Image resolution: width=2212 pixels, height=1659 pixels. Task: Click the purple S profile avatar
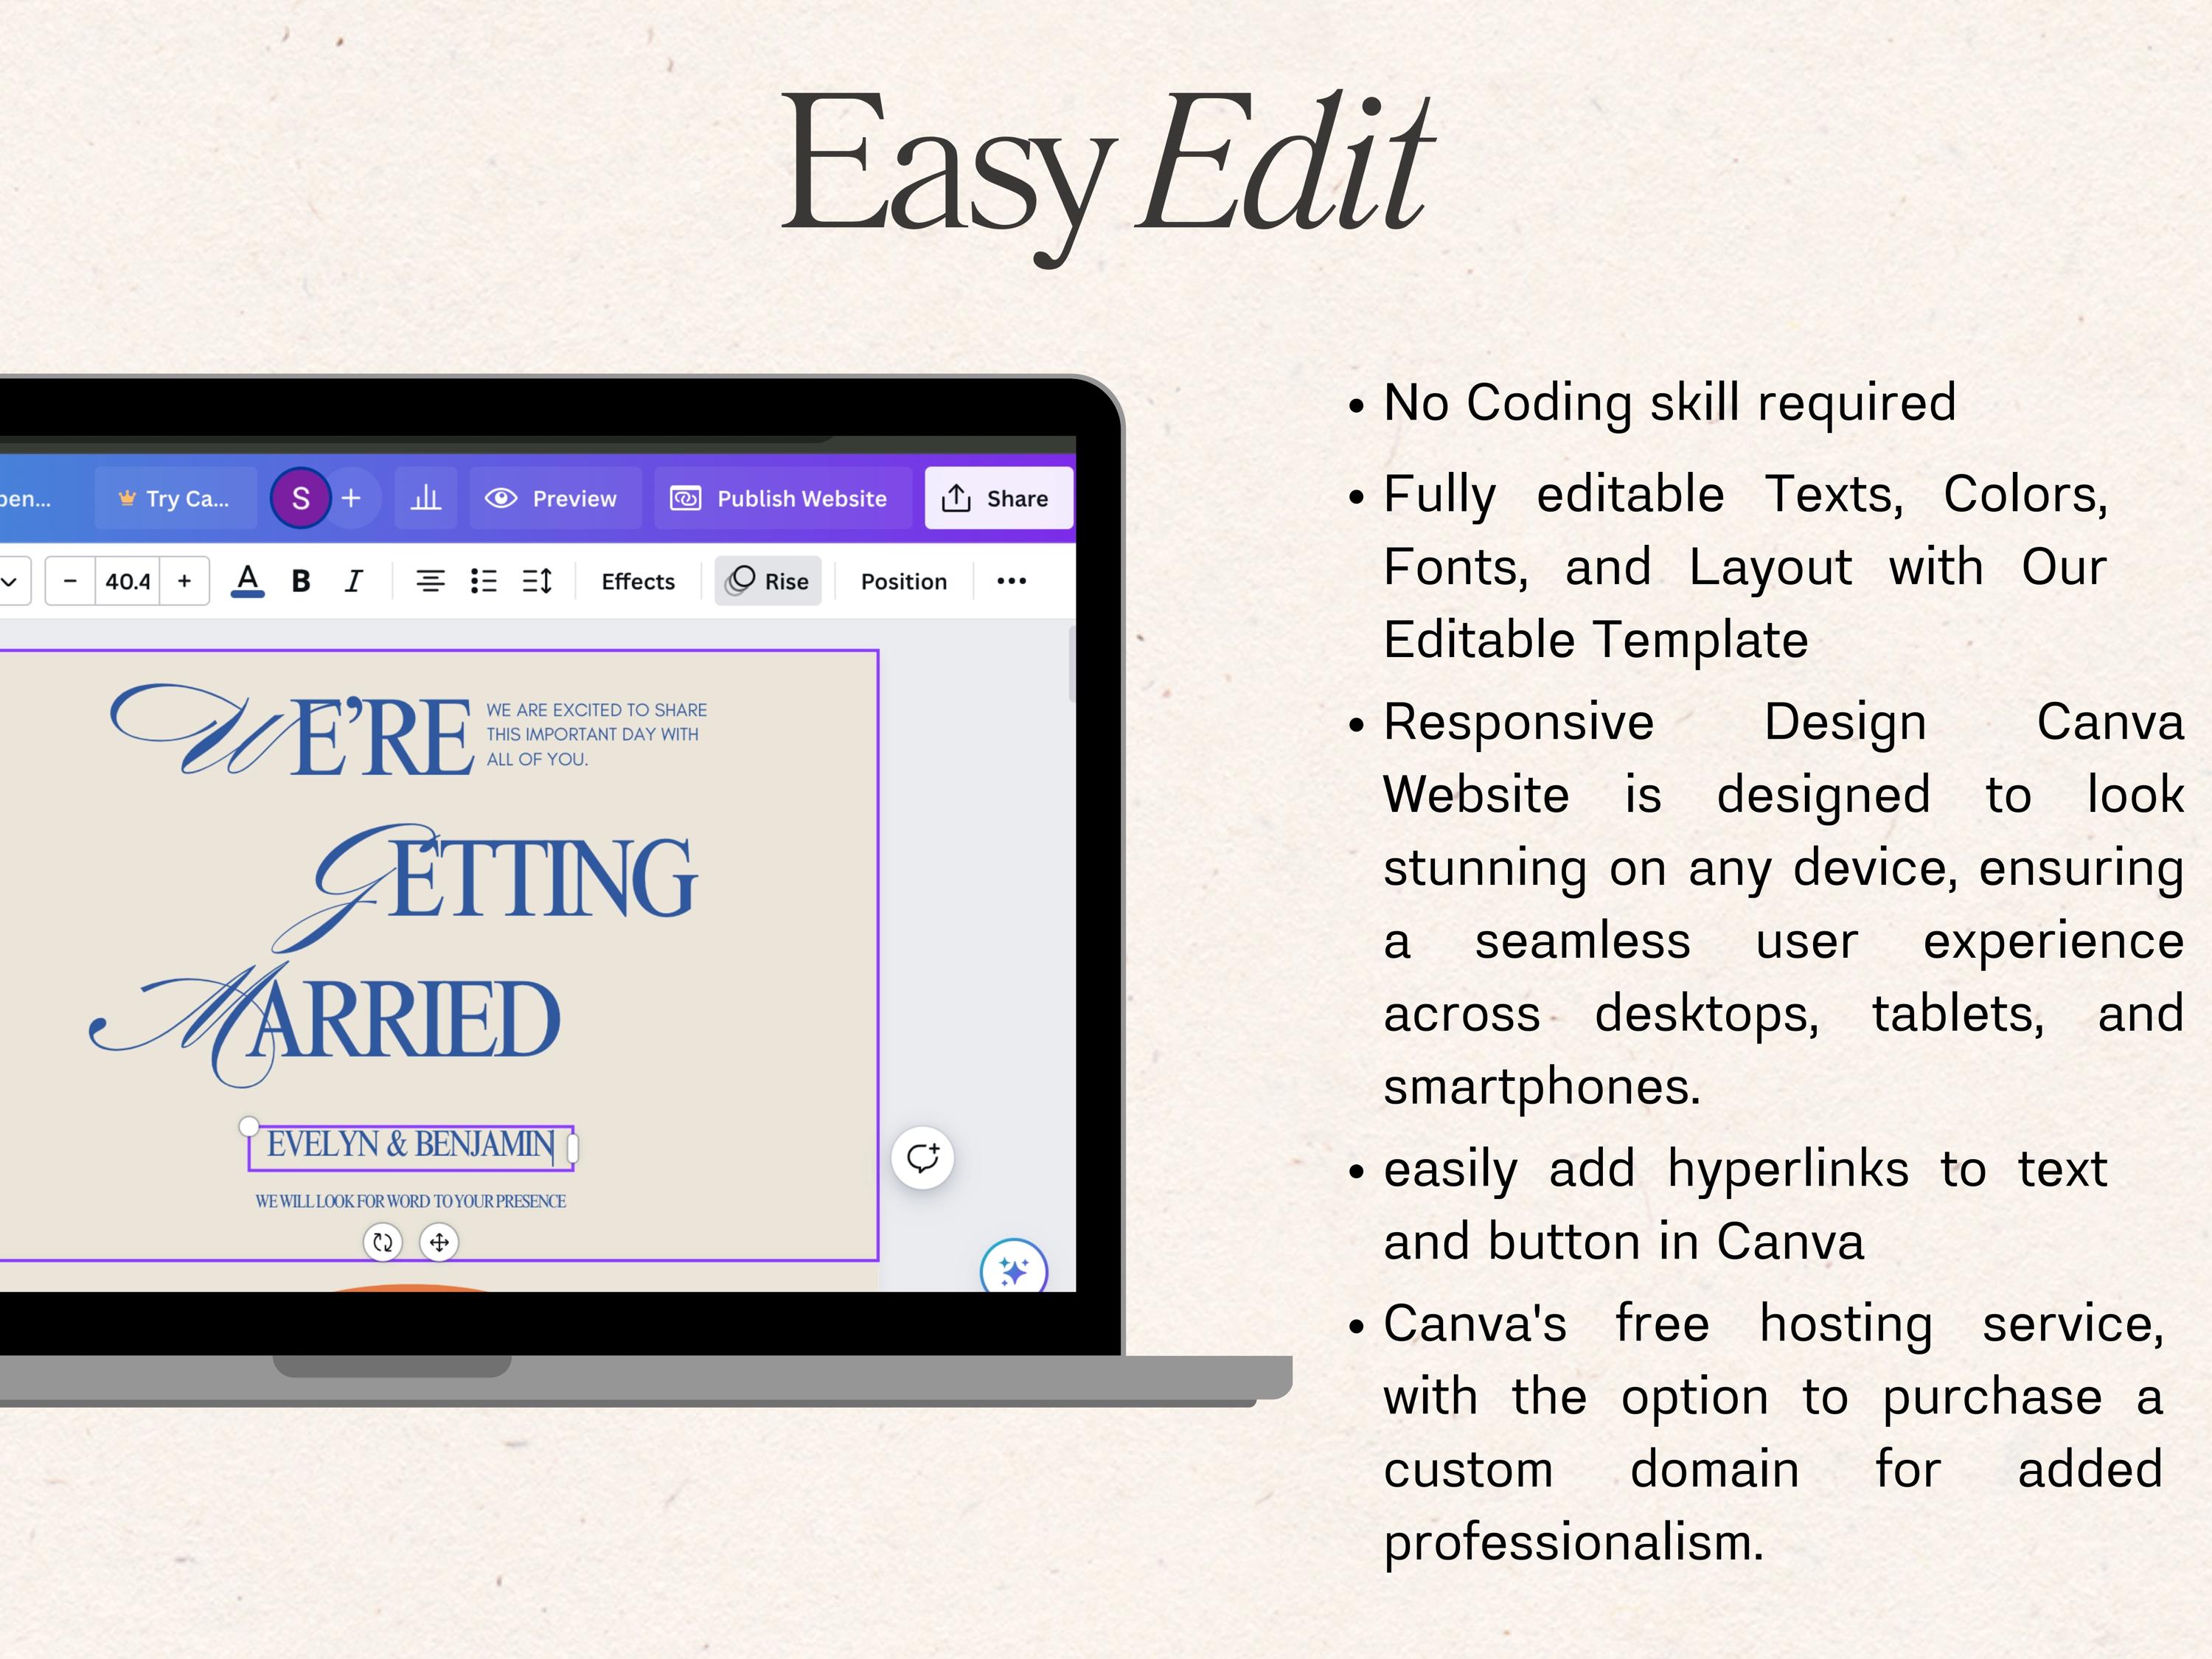tap(300, 498)
